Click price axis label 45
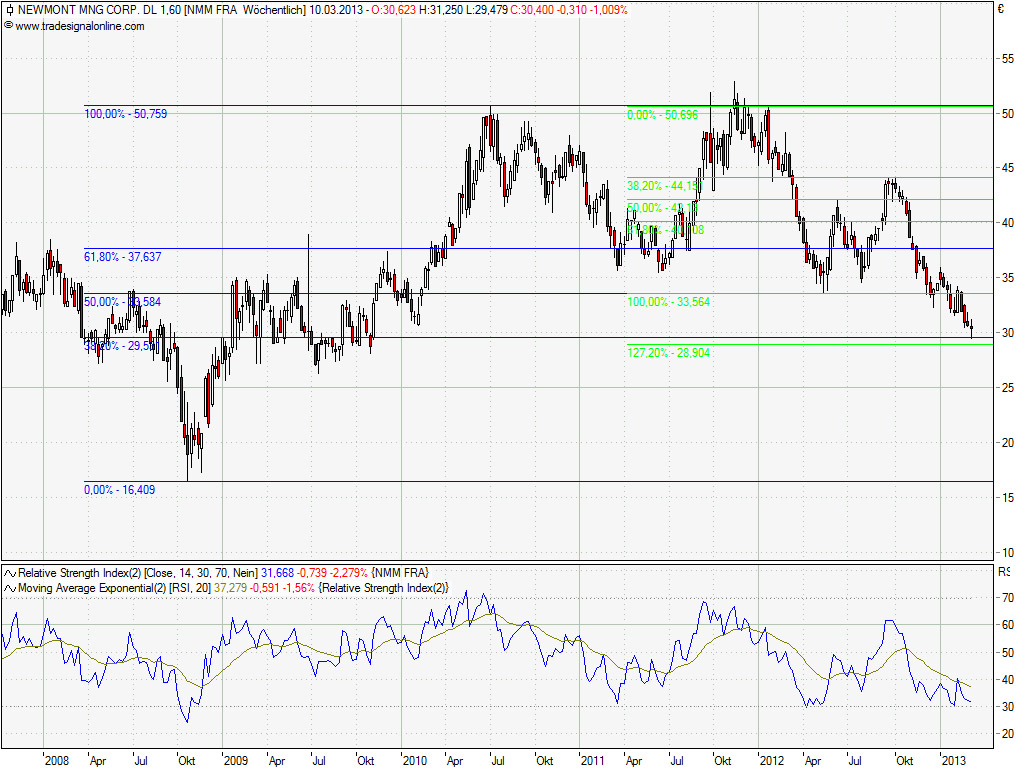 [x=1008, y=168]
